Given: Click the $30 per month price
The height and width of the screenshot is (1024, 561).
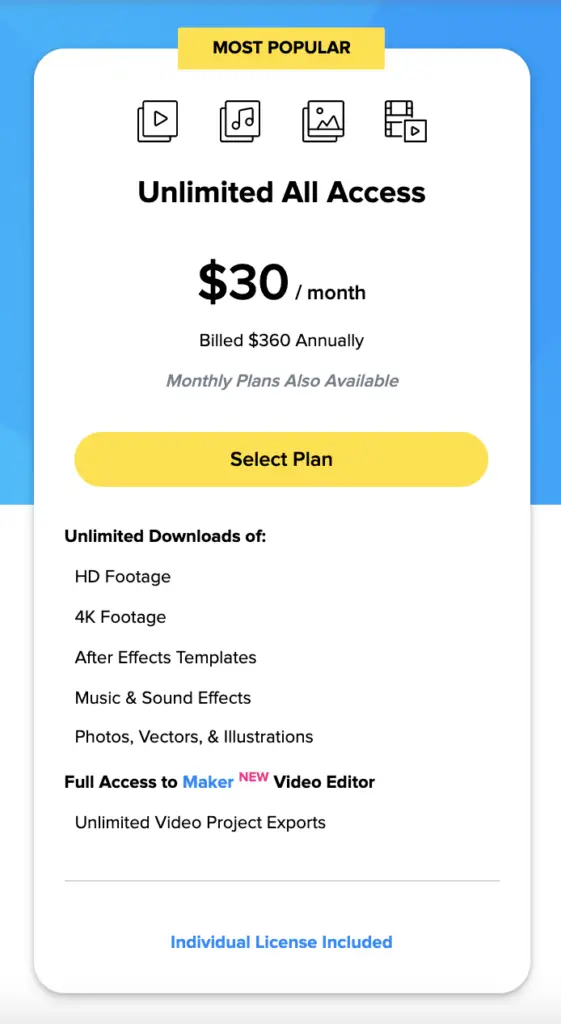Looking at the screenshot, I should point(281,283).
